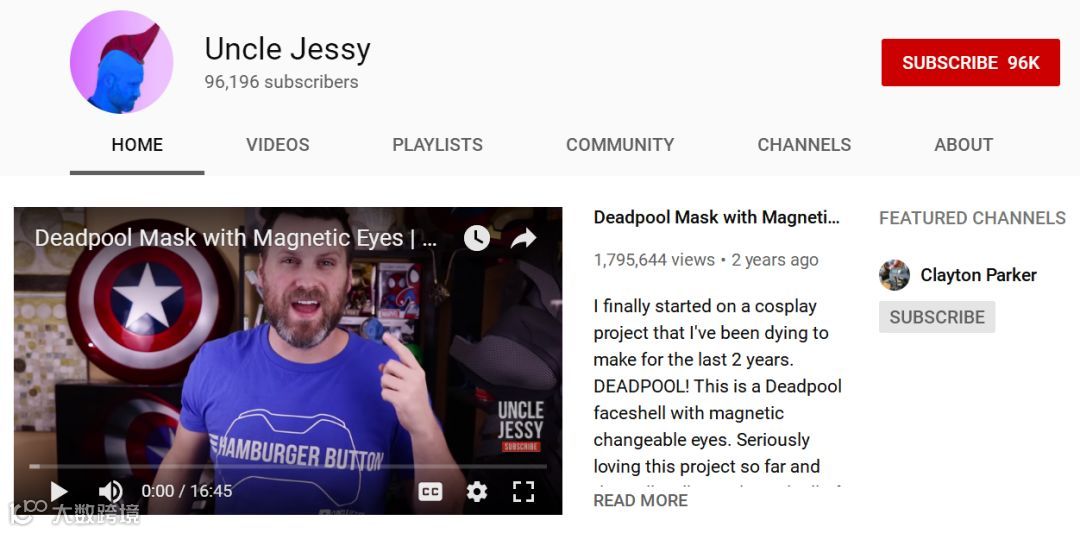Click the red Subscribe 96K button
This screenshot has width=1080, height=533.
point(970,63)
